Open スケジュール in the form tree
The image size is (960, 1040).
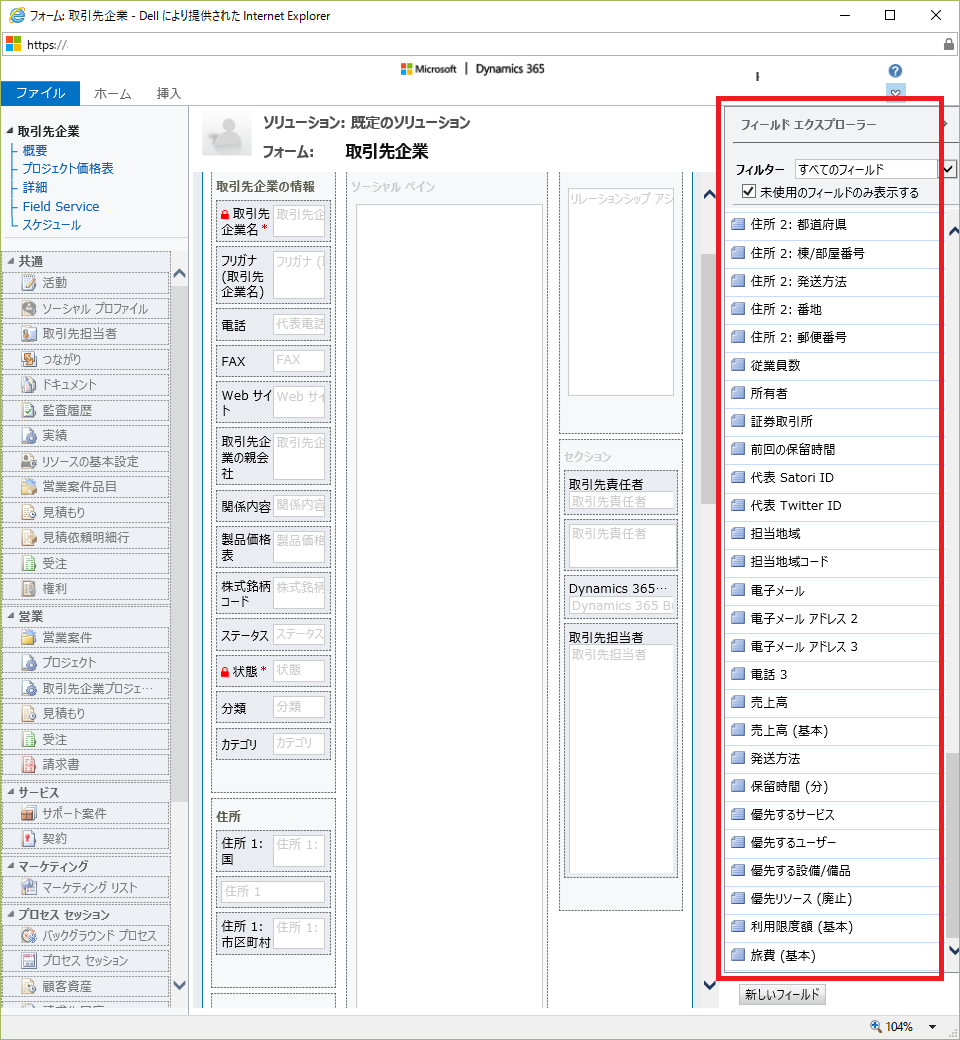coord(52,225)
